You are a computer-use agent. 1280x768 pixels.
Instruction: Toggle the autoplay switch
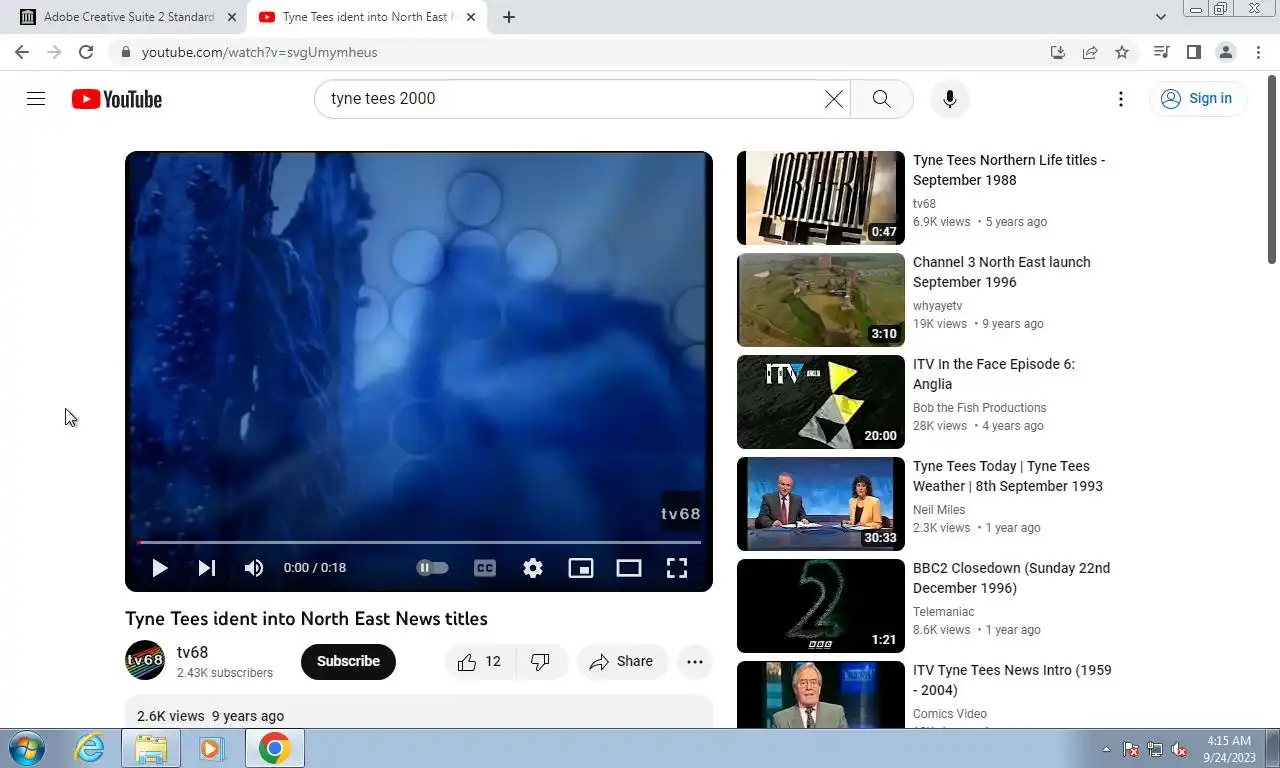[x=432, y=568]
